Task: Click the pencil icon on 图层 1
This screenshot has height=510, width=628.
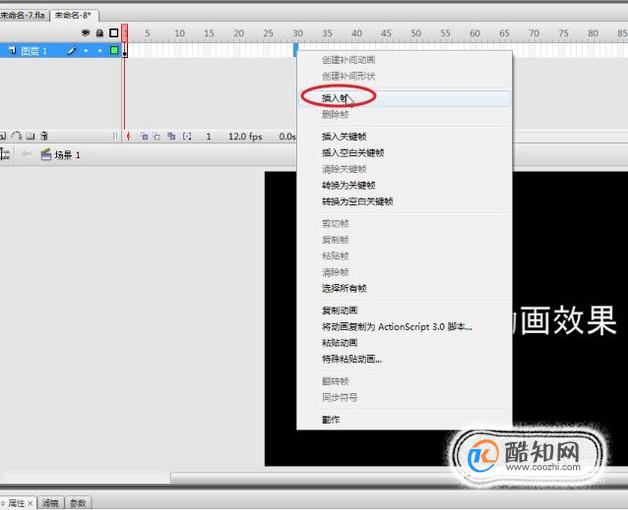Action: (72, 51)
